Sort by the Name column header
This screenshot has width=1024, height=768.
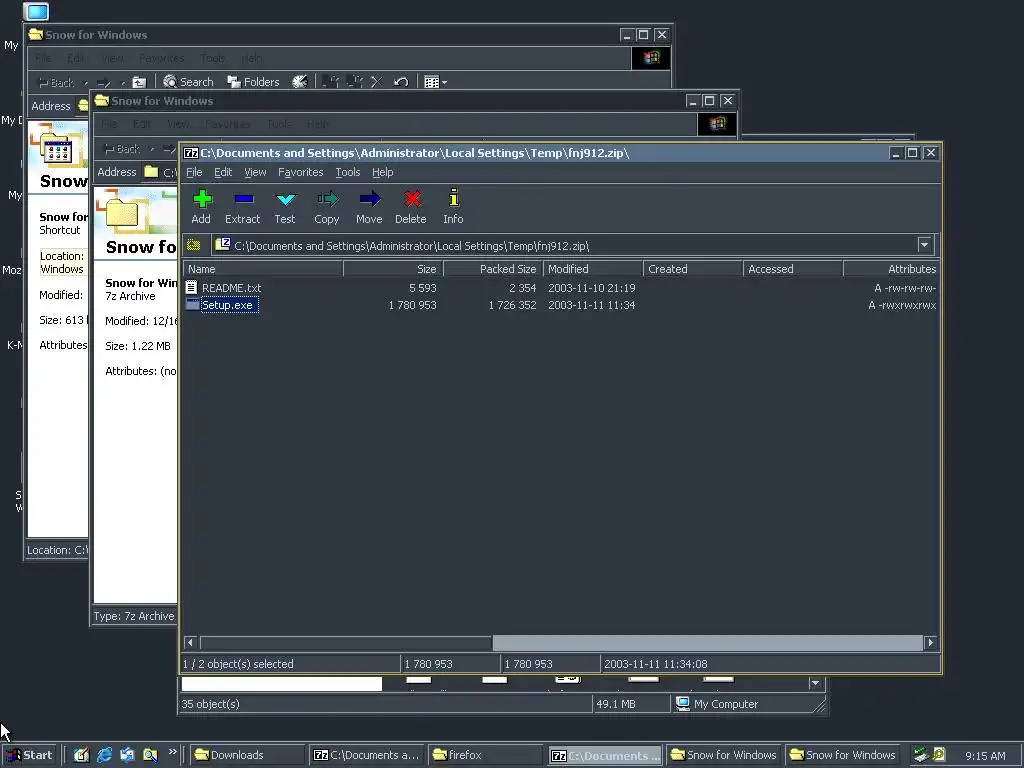pos(263,269)
